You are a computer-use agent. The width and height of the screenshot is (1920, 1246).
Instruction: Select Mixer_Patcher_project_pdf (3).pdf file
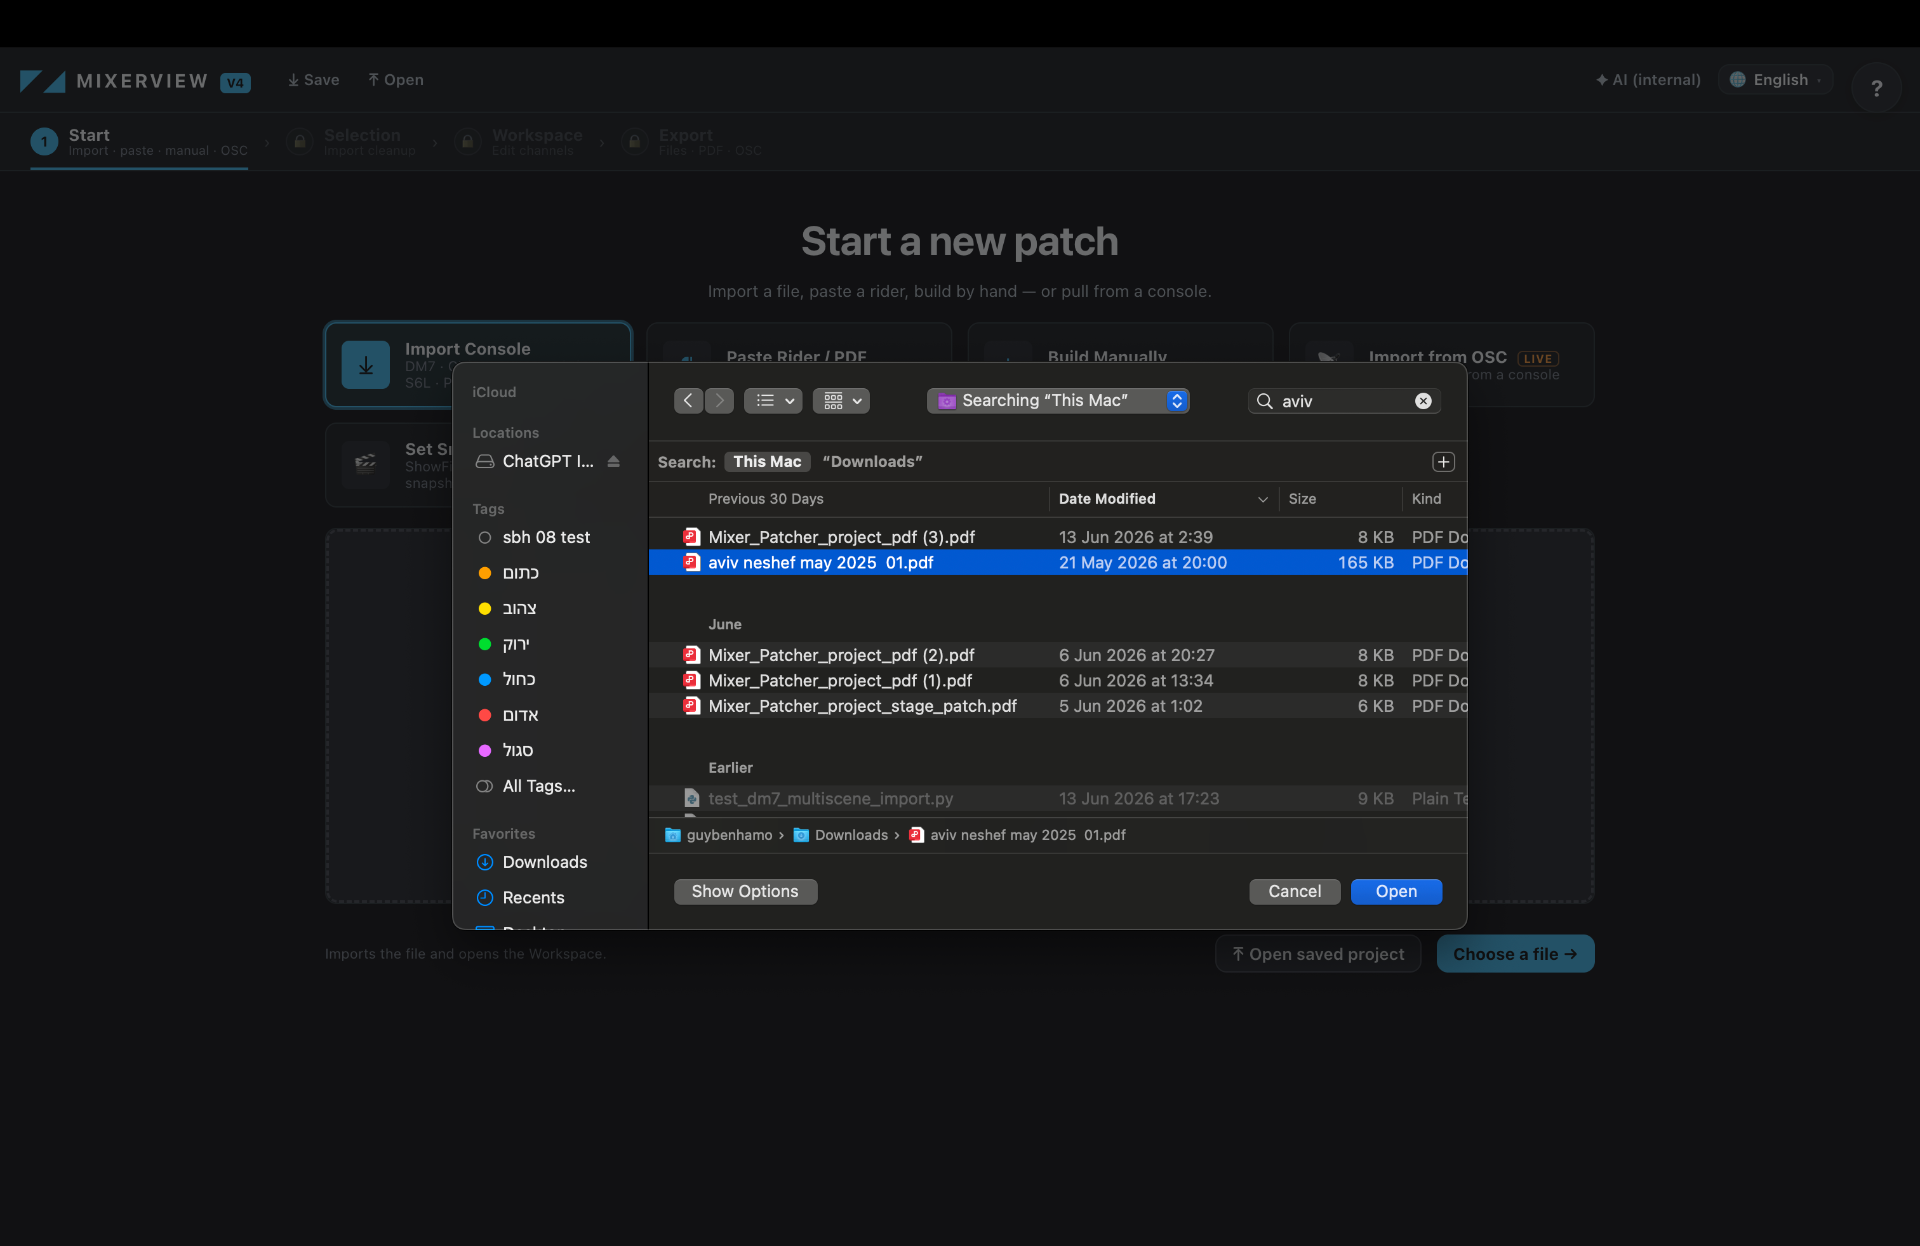coord(1058,537)
